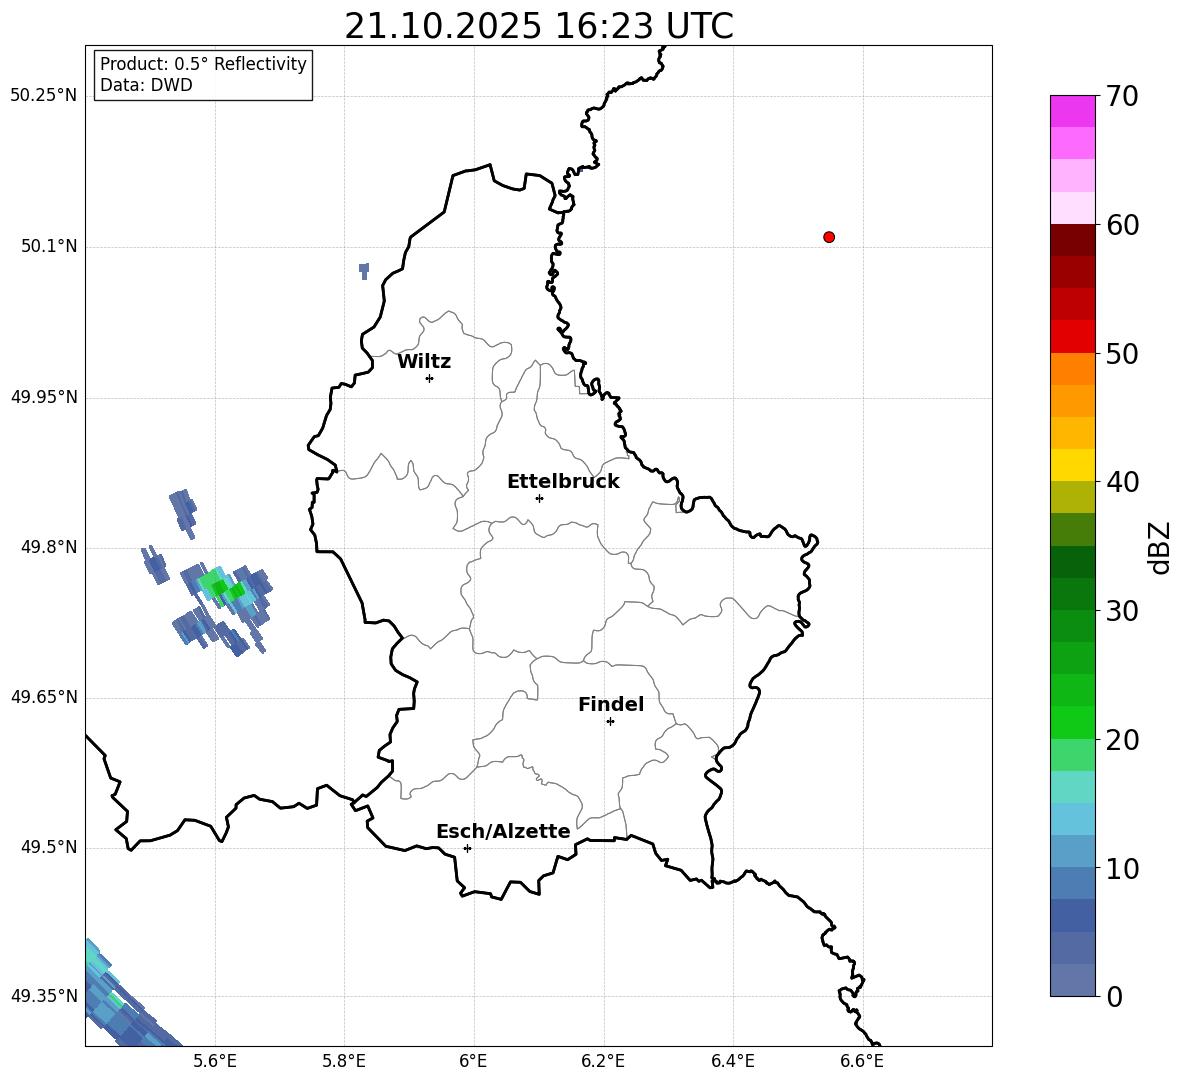
Task: Click the dark maroon colorbar segment below 60
Action: tap(1073, 240)
